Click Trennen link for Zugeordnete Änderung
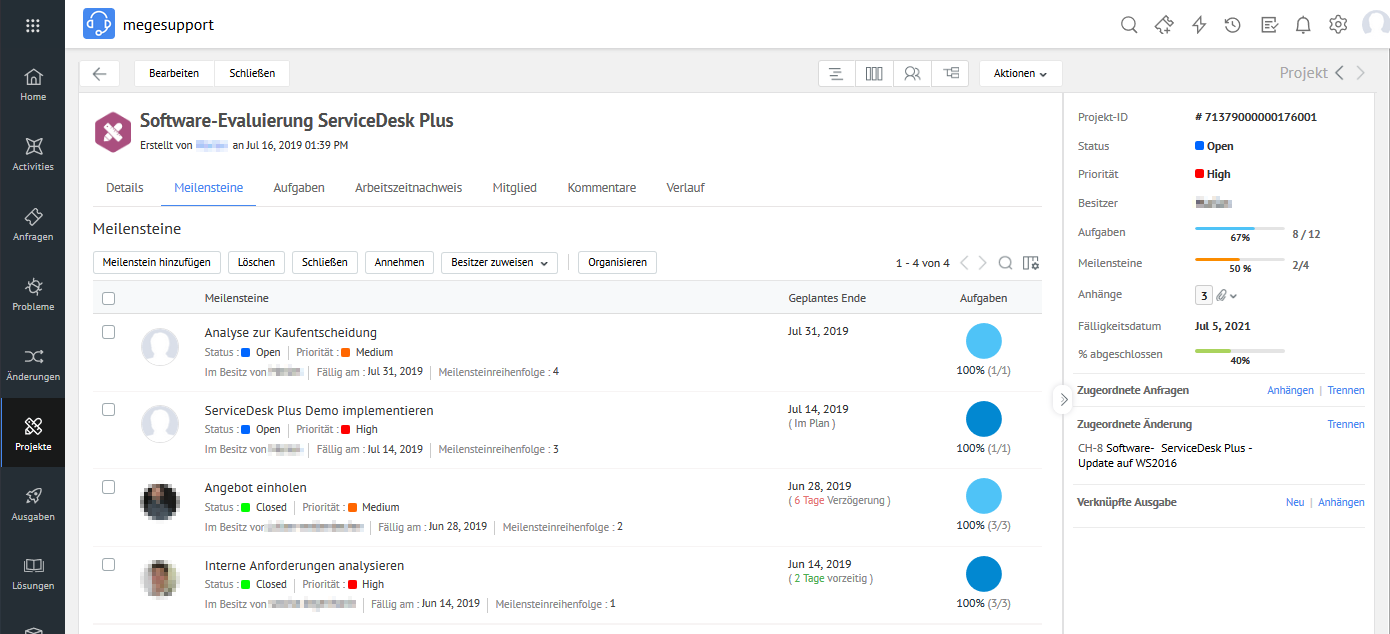 pos(1346,424)
